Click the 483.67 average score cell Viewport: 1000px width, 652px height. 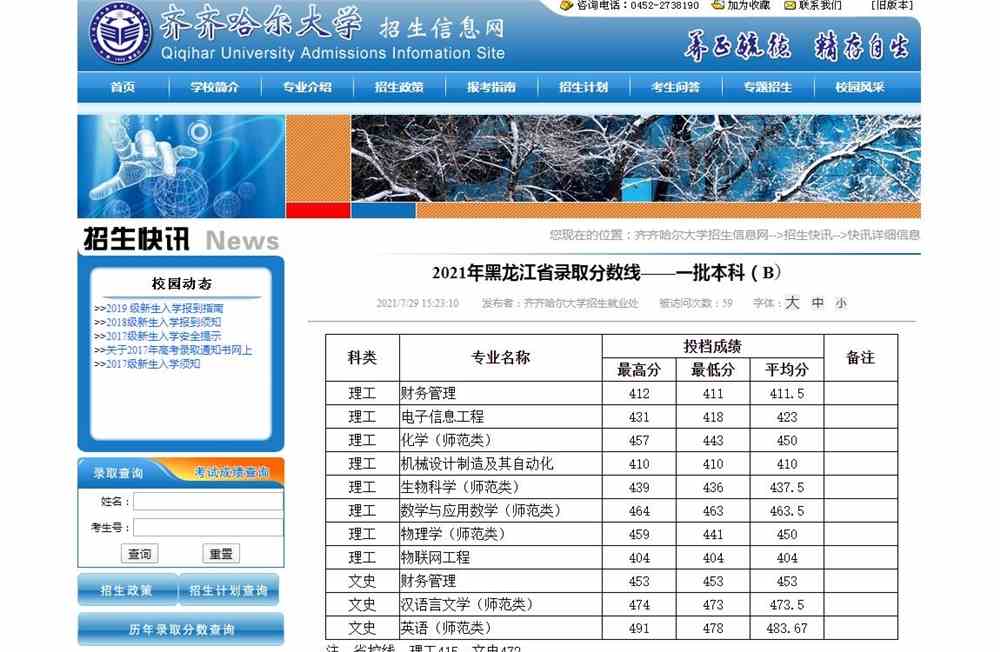pos(787,628)
